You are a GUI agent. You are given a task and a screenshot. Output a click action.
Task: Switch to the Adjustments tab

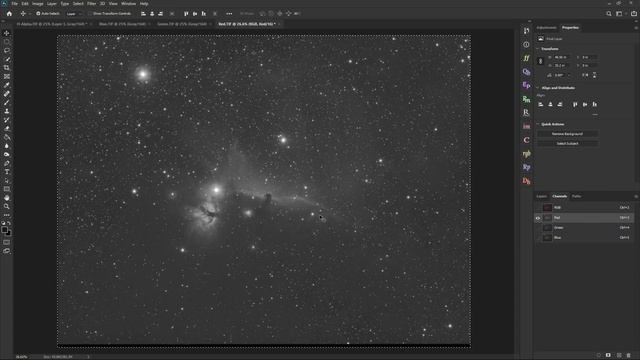(546, 28)
